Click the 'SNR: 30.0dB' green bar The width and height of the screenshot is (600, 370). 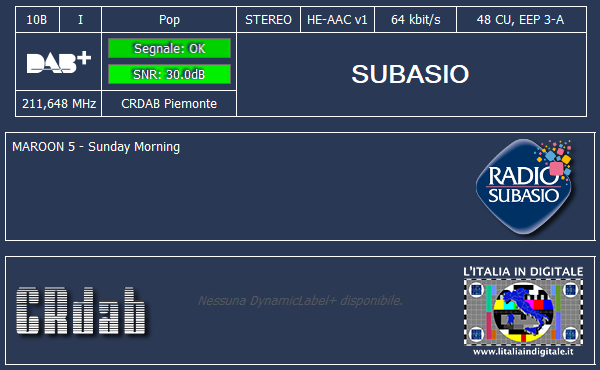coord(169,74)
